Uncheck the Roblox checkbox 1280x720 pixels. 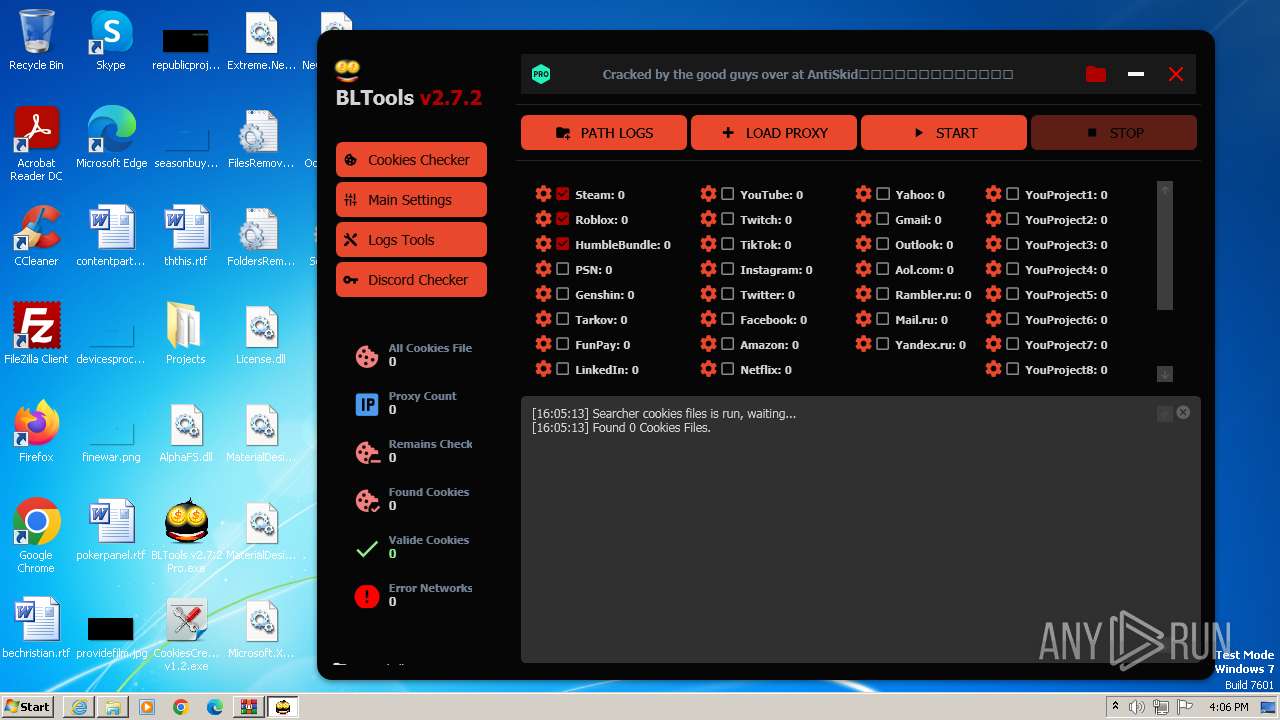[x=563, y=219]
